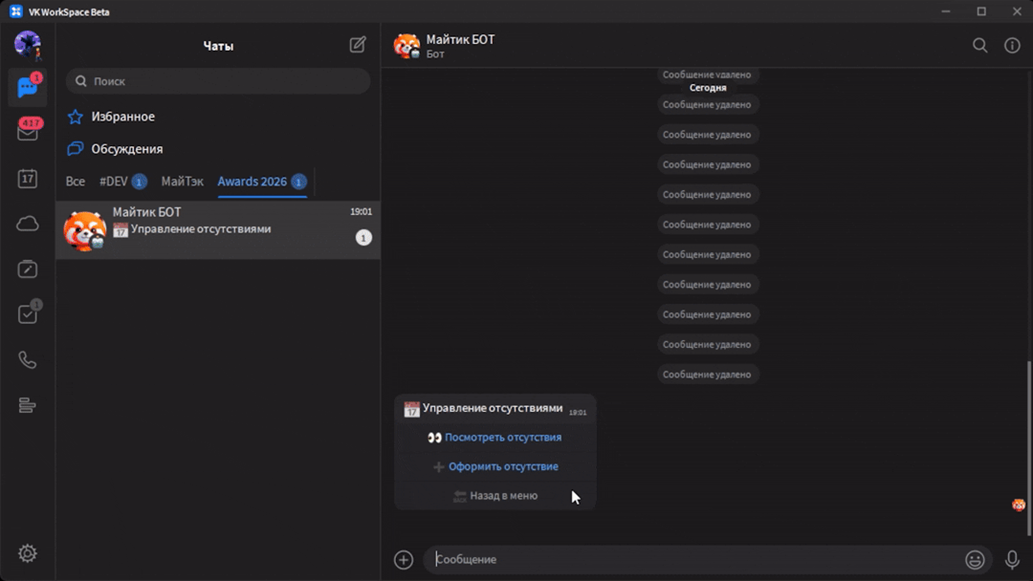The width and height of the screenshot is (1033, 581).
Task: Open the emoji picker
Action: click(974, 560)
